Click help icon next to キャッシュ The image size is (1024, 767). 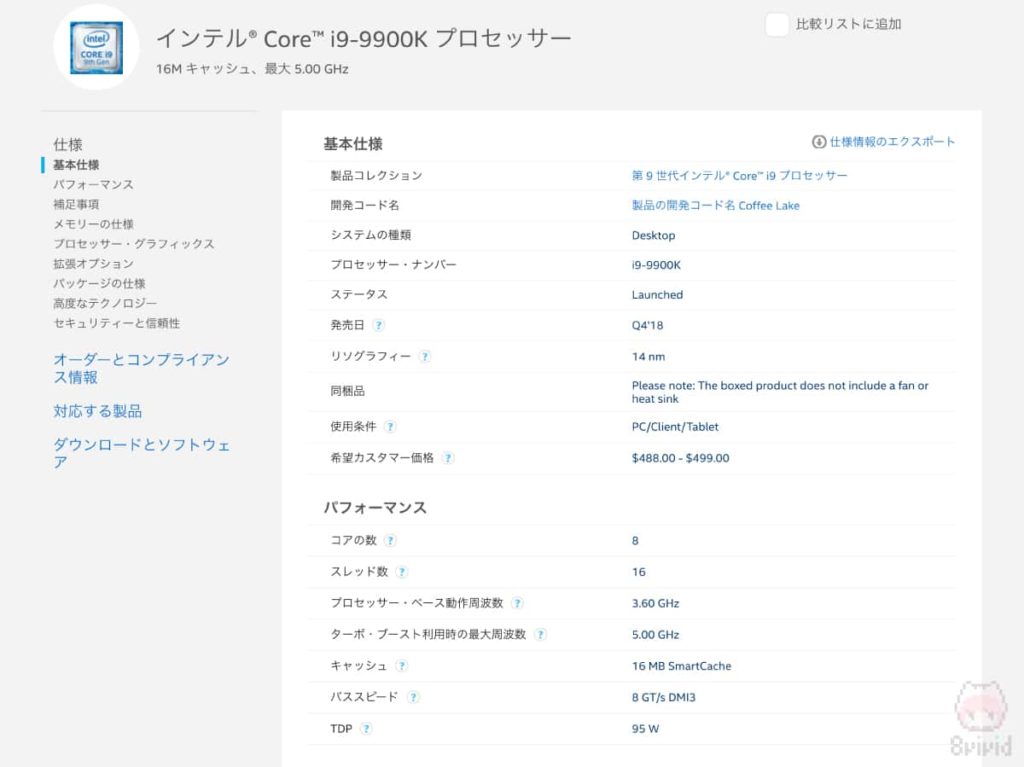pyautogui.click(x=401, y=666)
